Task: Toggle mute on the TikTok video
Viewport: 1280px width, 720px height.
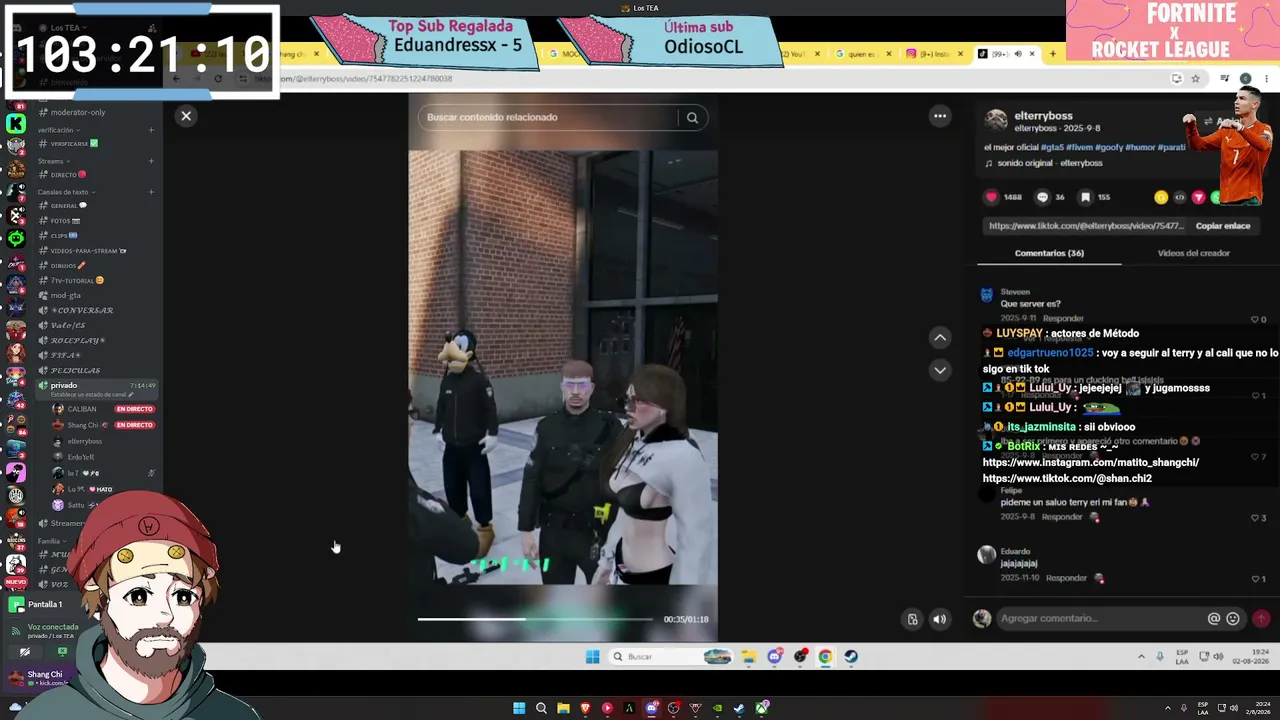Action: pyautogui.click(x=939, y=619)
